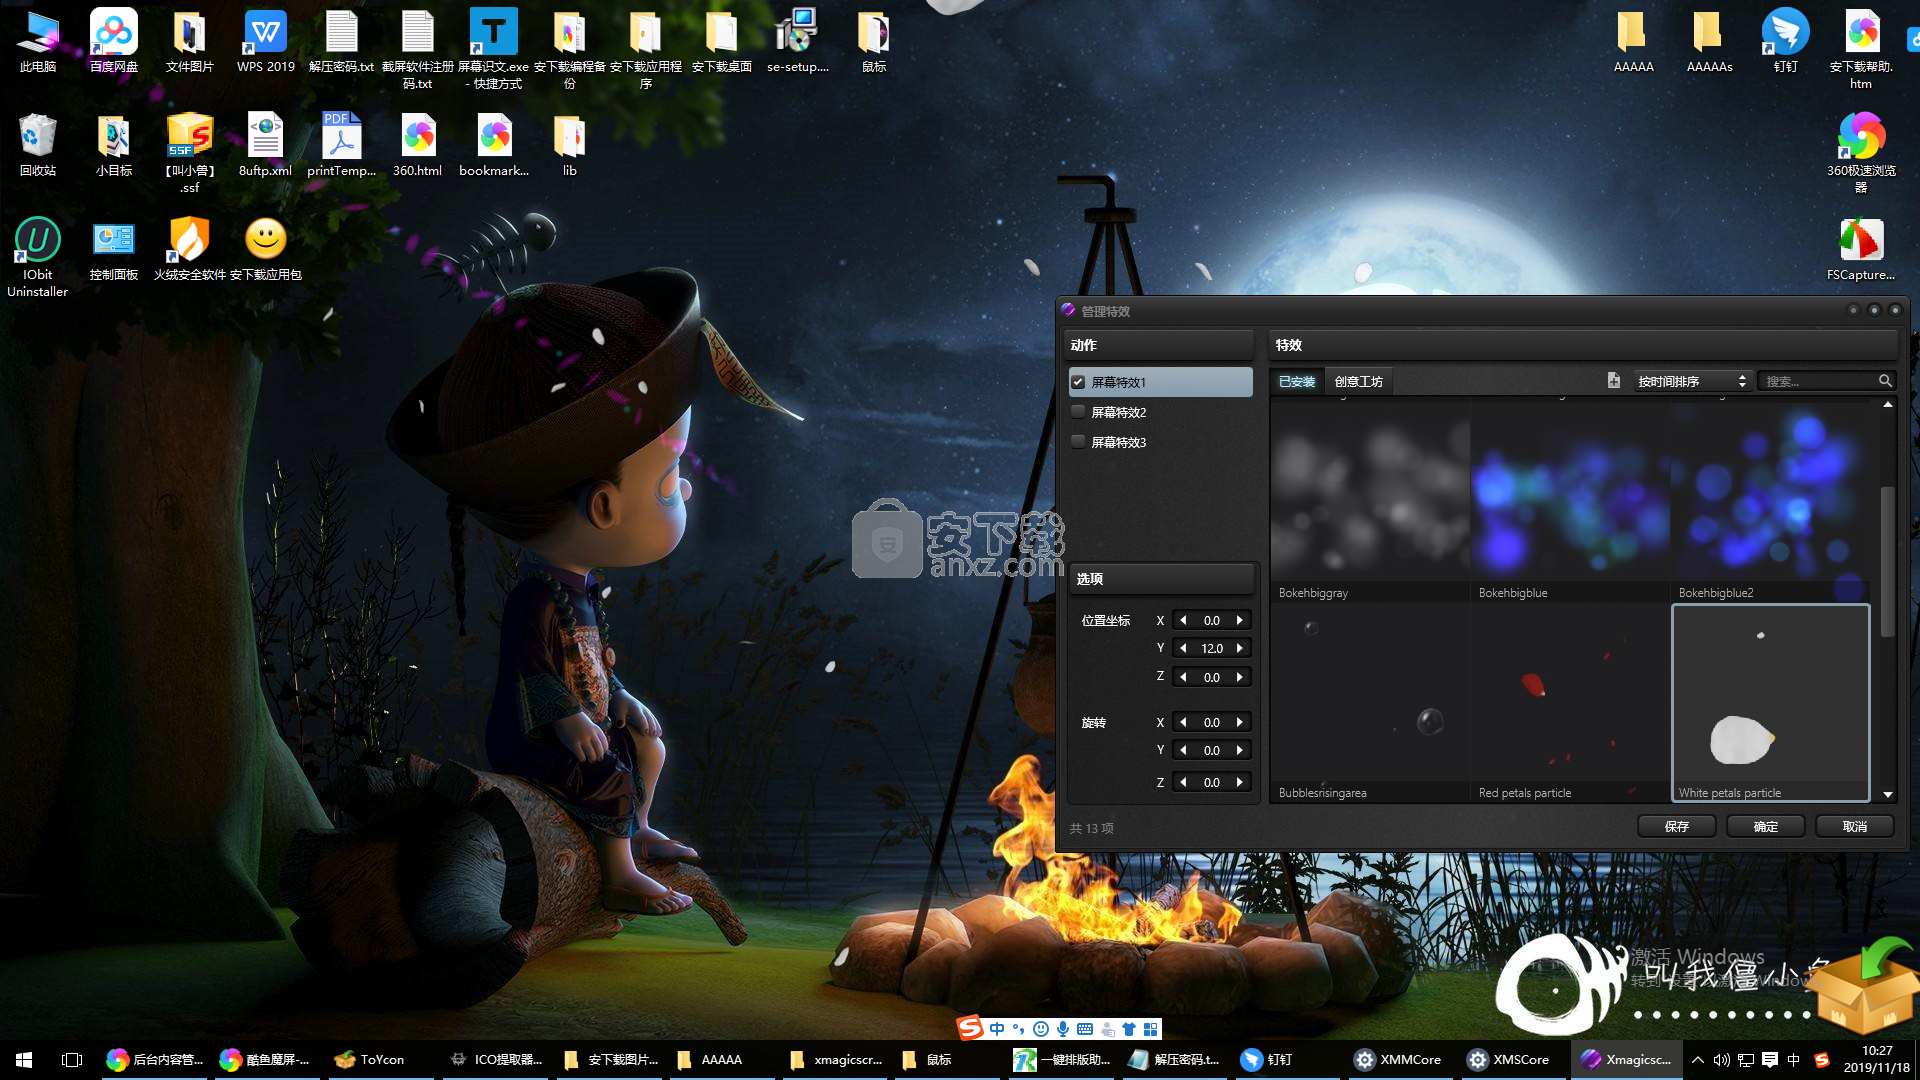Open the Windows Start menu
1920x1080 pixels.
click(x=24, y=1060)
